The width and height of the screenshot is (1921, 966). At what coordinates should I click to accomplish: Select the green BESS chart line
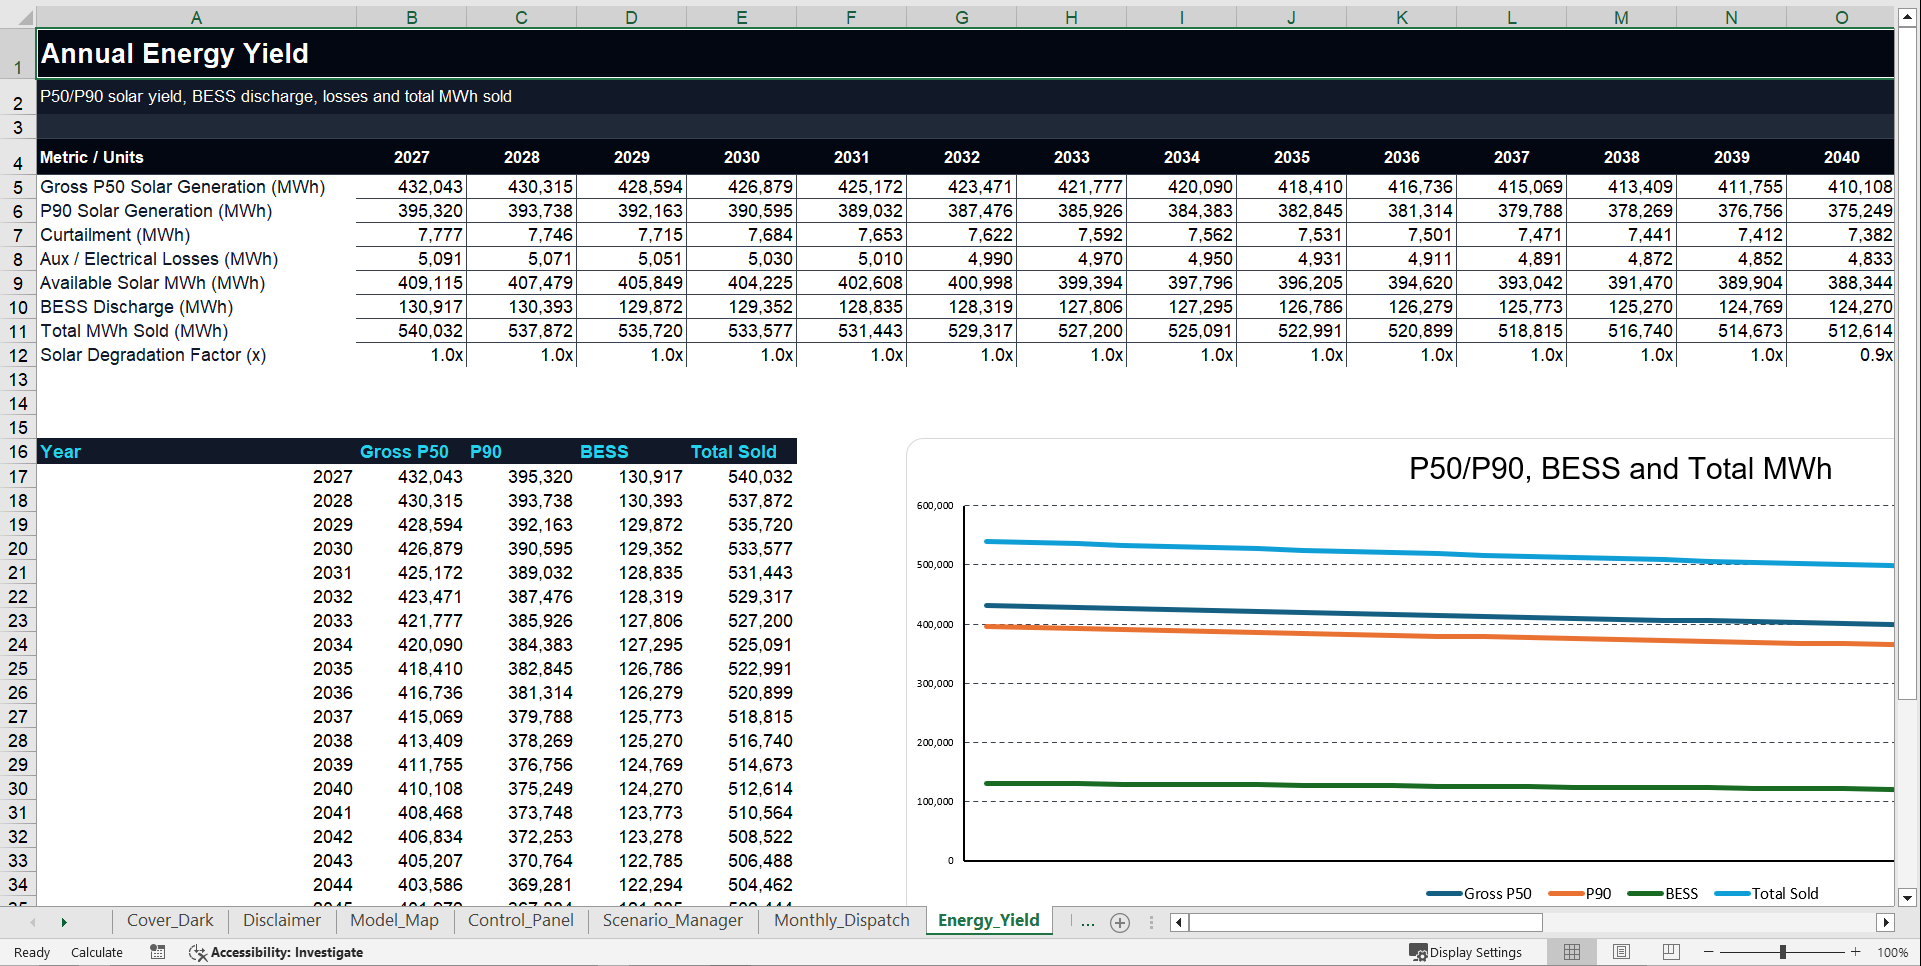point(1438,786)
